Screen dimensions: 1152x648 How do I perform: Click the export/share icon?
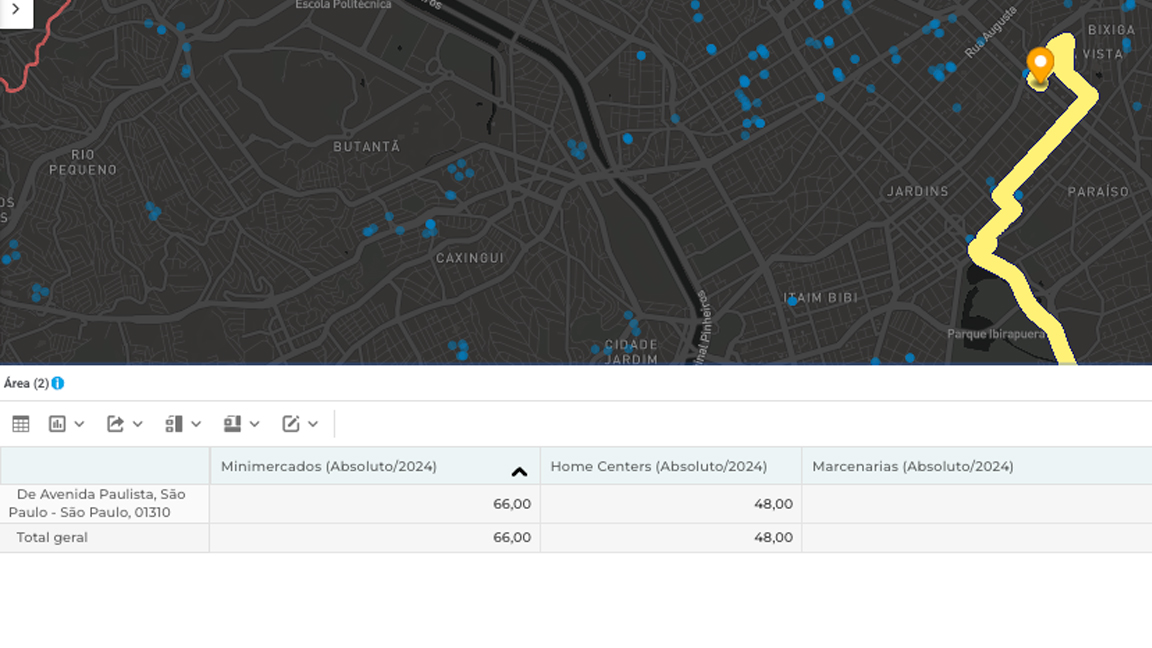click(x=116, y=424)
